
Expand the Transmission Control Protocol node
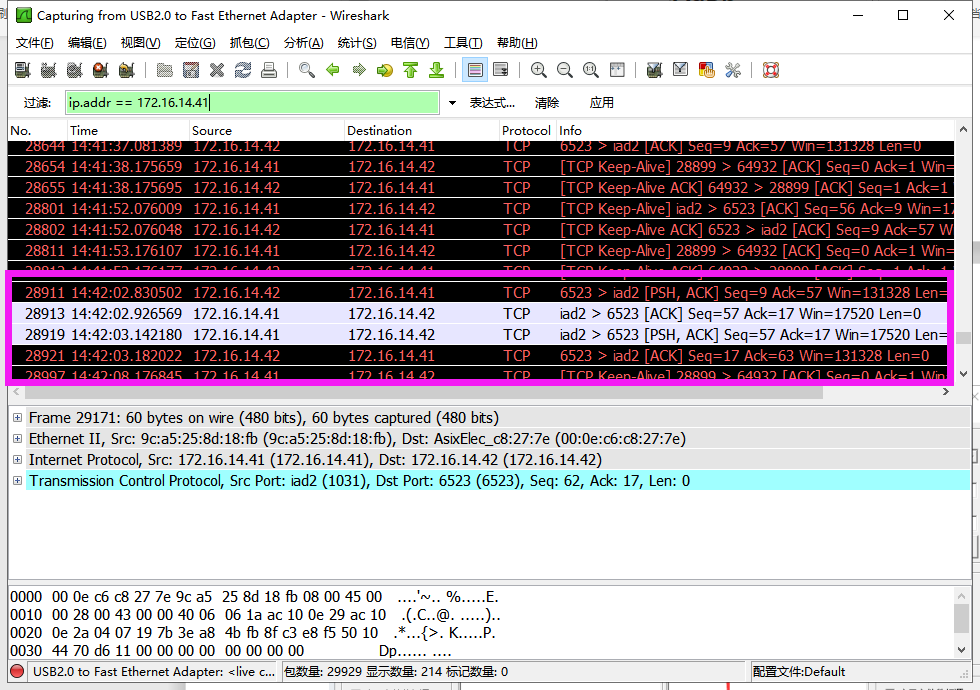tap(18, 481)
